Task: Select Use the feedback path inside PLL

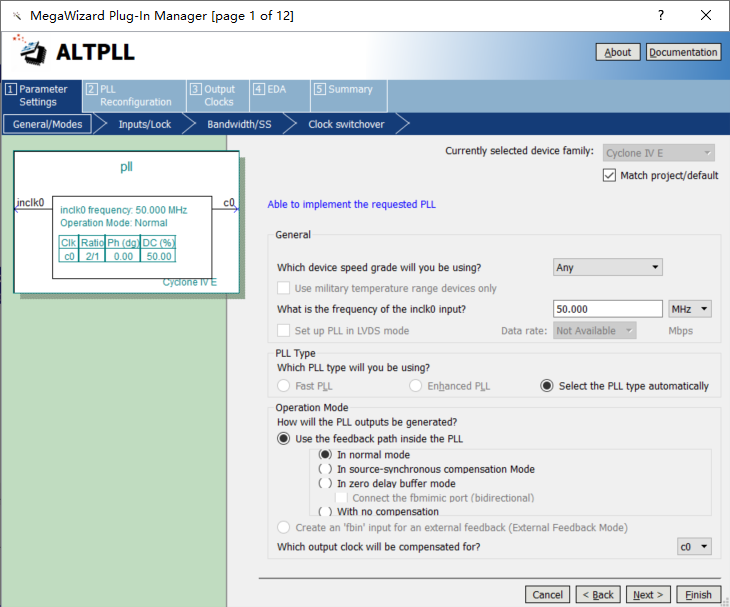Action: [x=284, y=438]
